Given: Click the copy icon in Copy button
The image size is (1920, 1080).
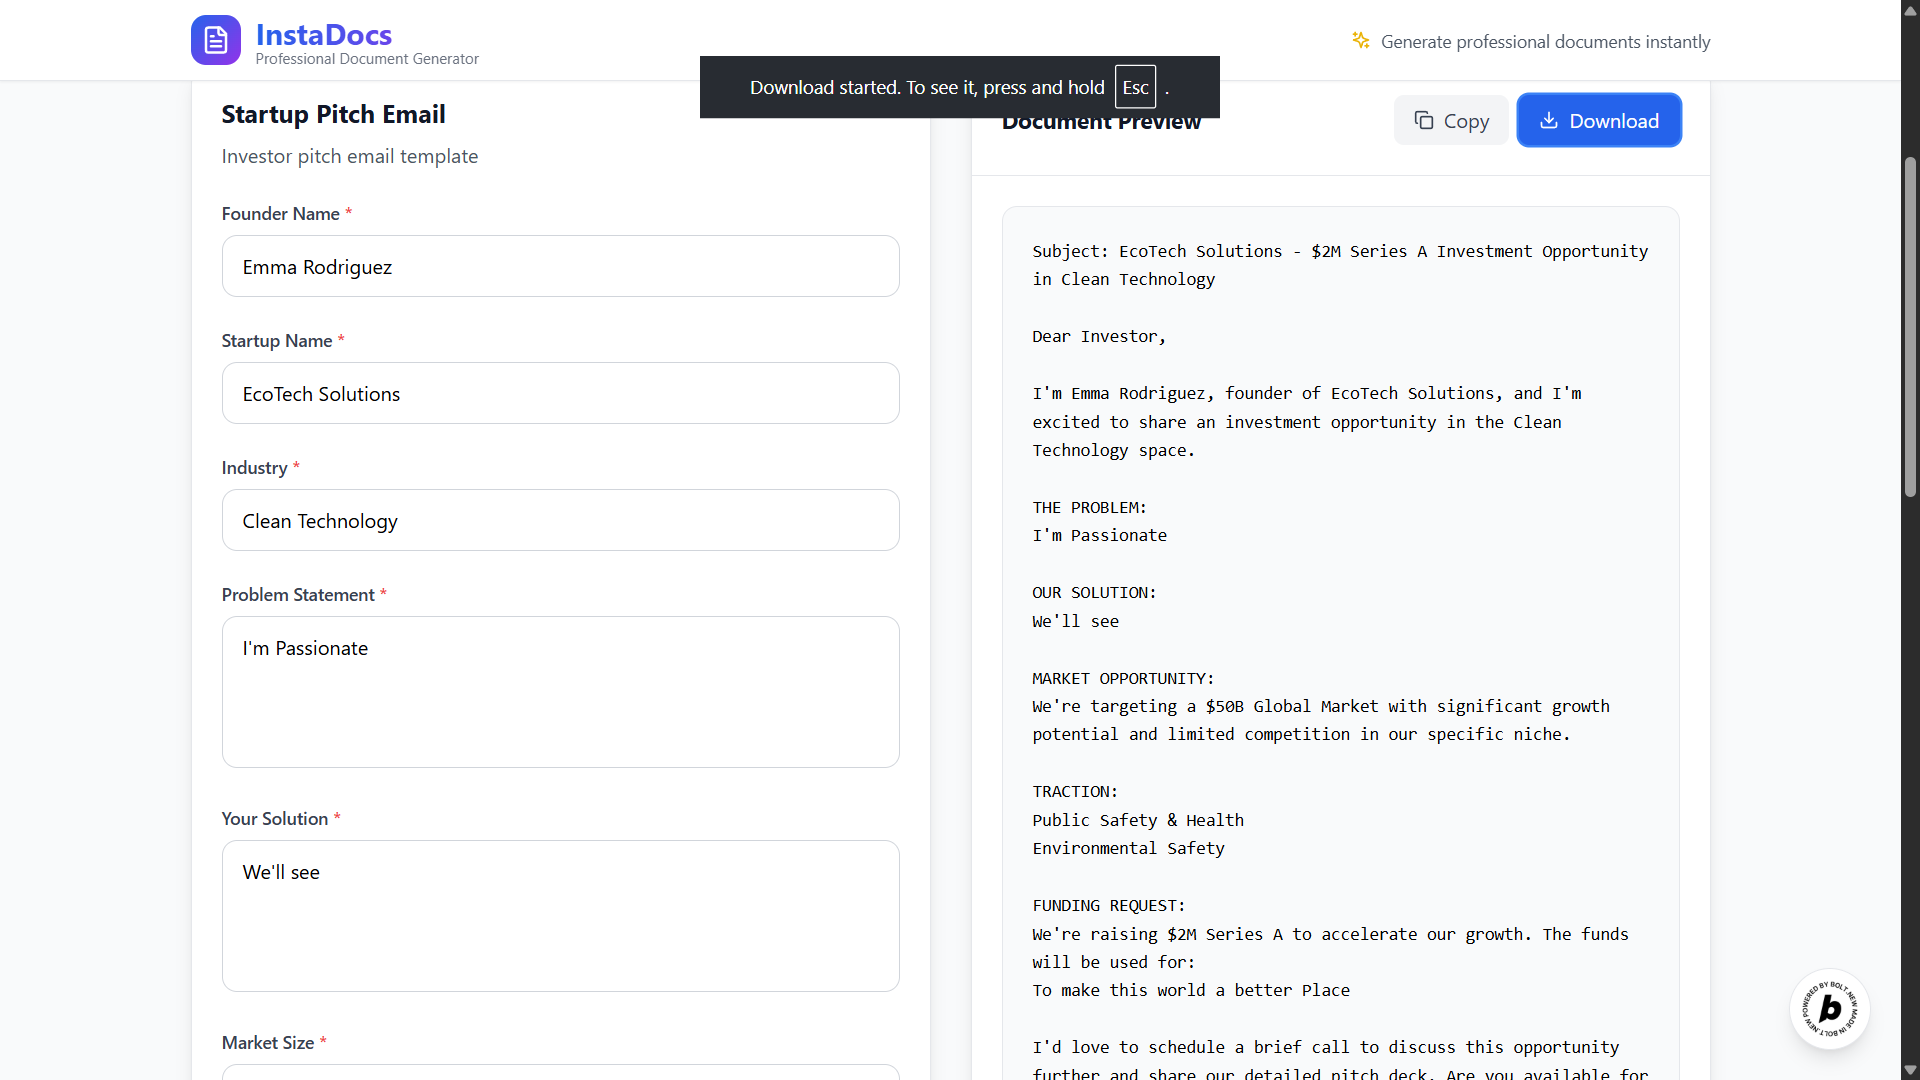Looking at the screenshot, I should point(1423,121).
